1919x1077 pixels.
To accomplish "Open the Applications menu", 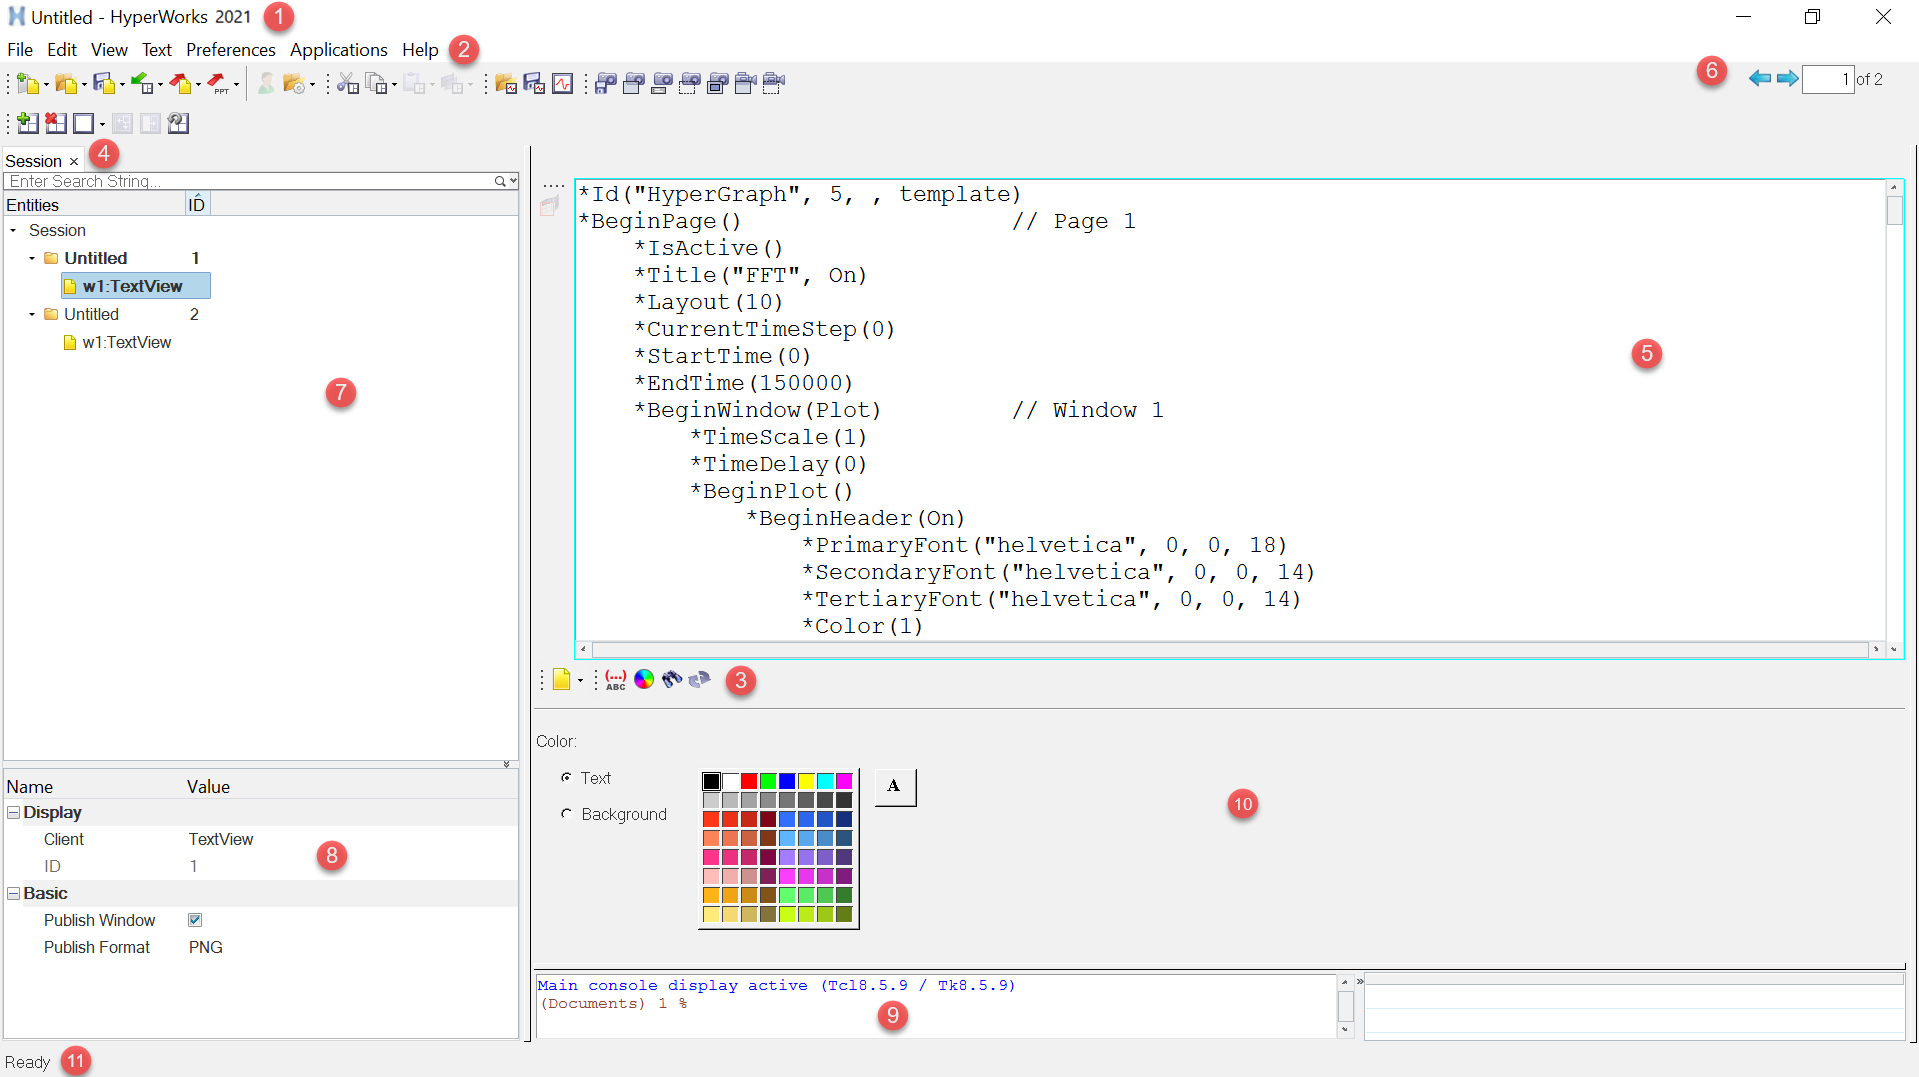I will tap(338, 50).
